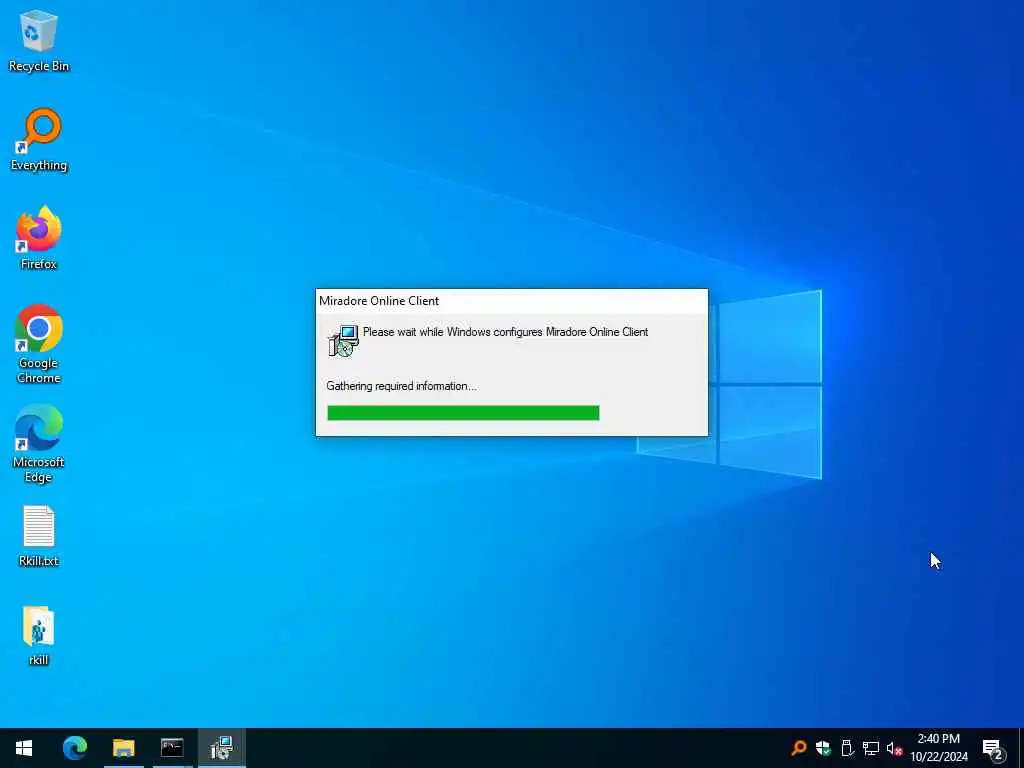Viewport: 1024px width, 768px height.
Task: Switch to the Command Prompt taskbar window
Action: tap(172, 748)
